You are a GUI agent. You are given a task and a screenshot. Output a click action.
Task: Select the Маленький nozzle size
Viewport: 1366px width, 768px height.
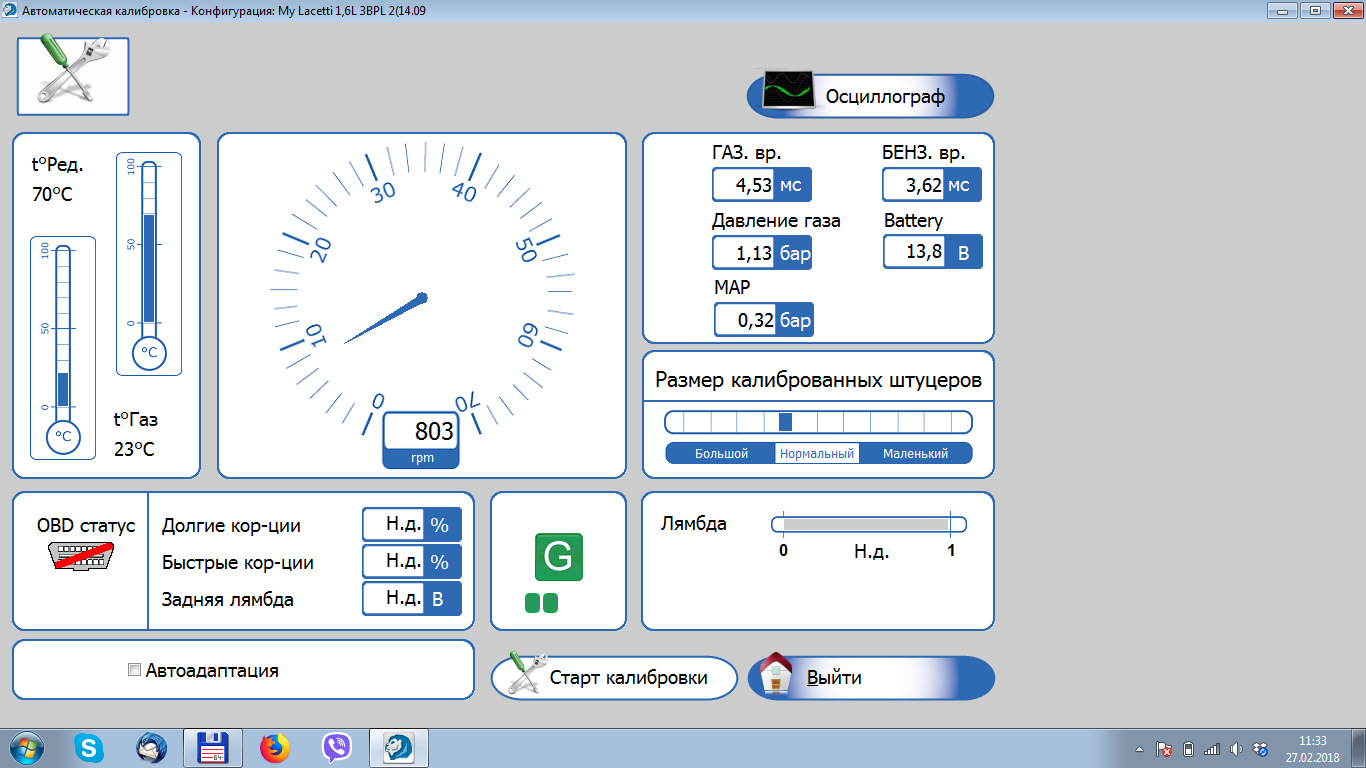915,454
